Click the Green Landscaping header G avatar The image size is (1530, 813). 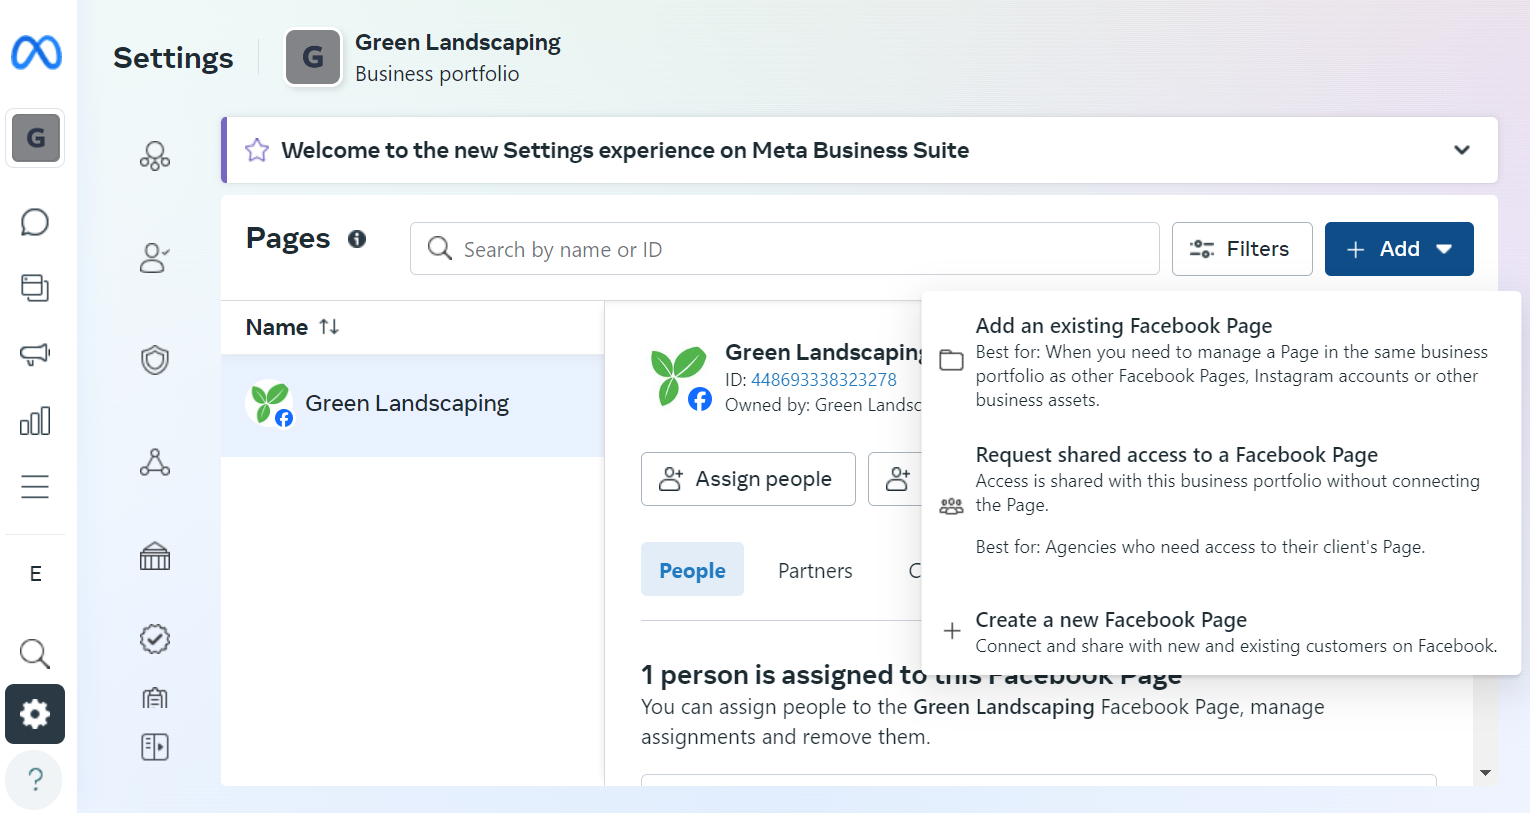[x=313, y=57]
